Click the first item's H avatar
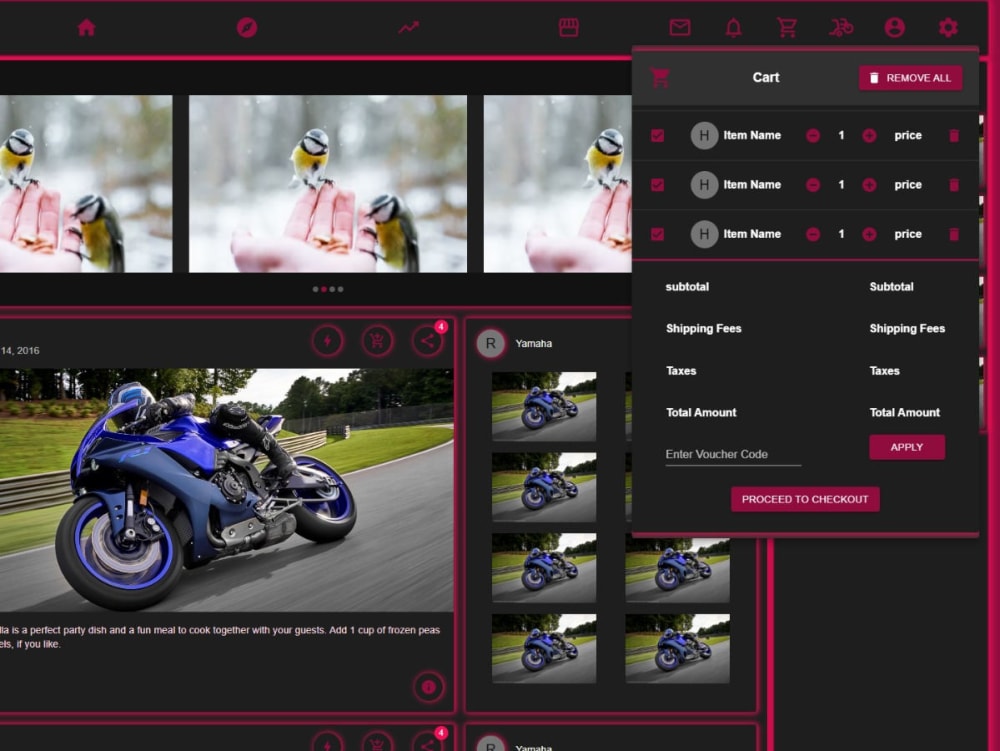The height and width of the screenshot is (751, 1000). (704, 135)
